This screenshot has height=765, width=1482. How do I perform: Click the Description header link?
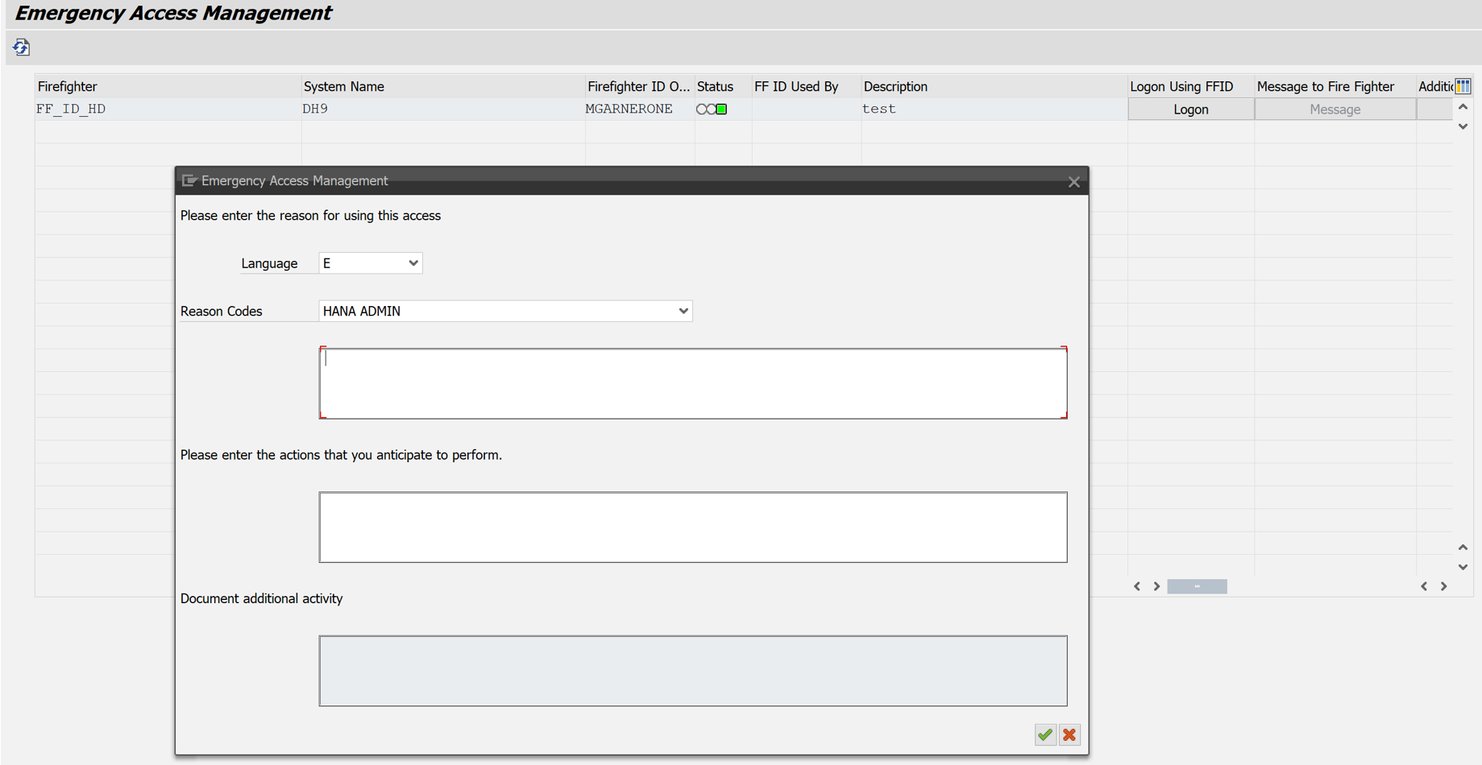coord(895,86)
